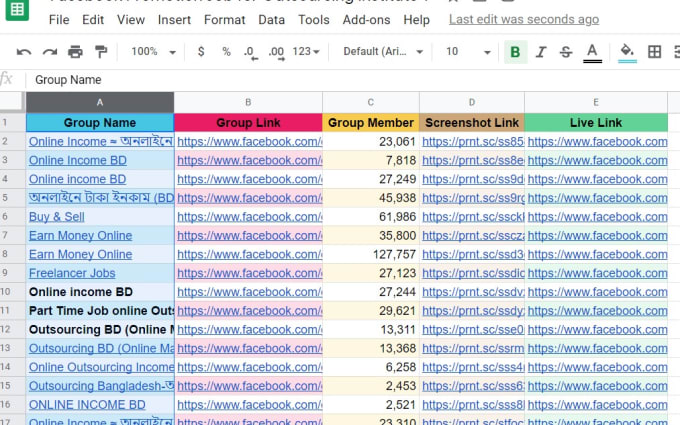This screenshot has height=425, width=680.
Task: Open the Insert menu
Action: click(174, 20)
